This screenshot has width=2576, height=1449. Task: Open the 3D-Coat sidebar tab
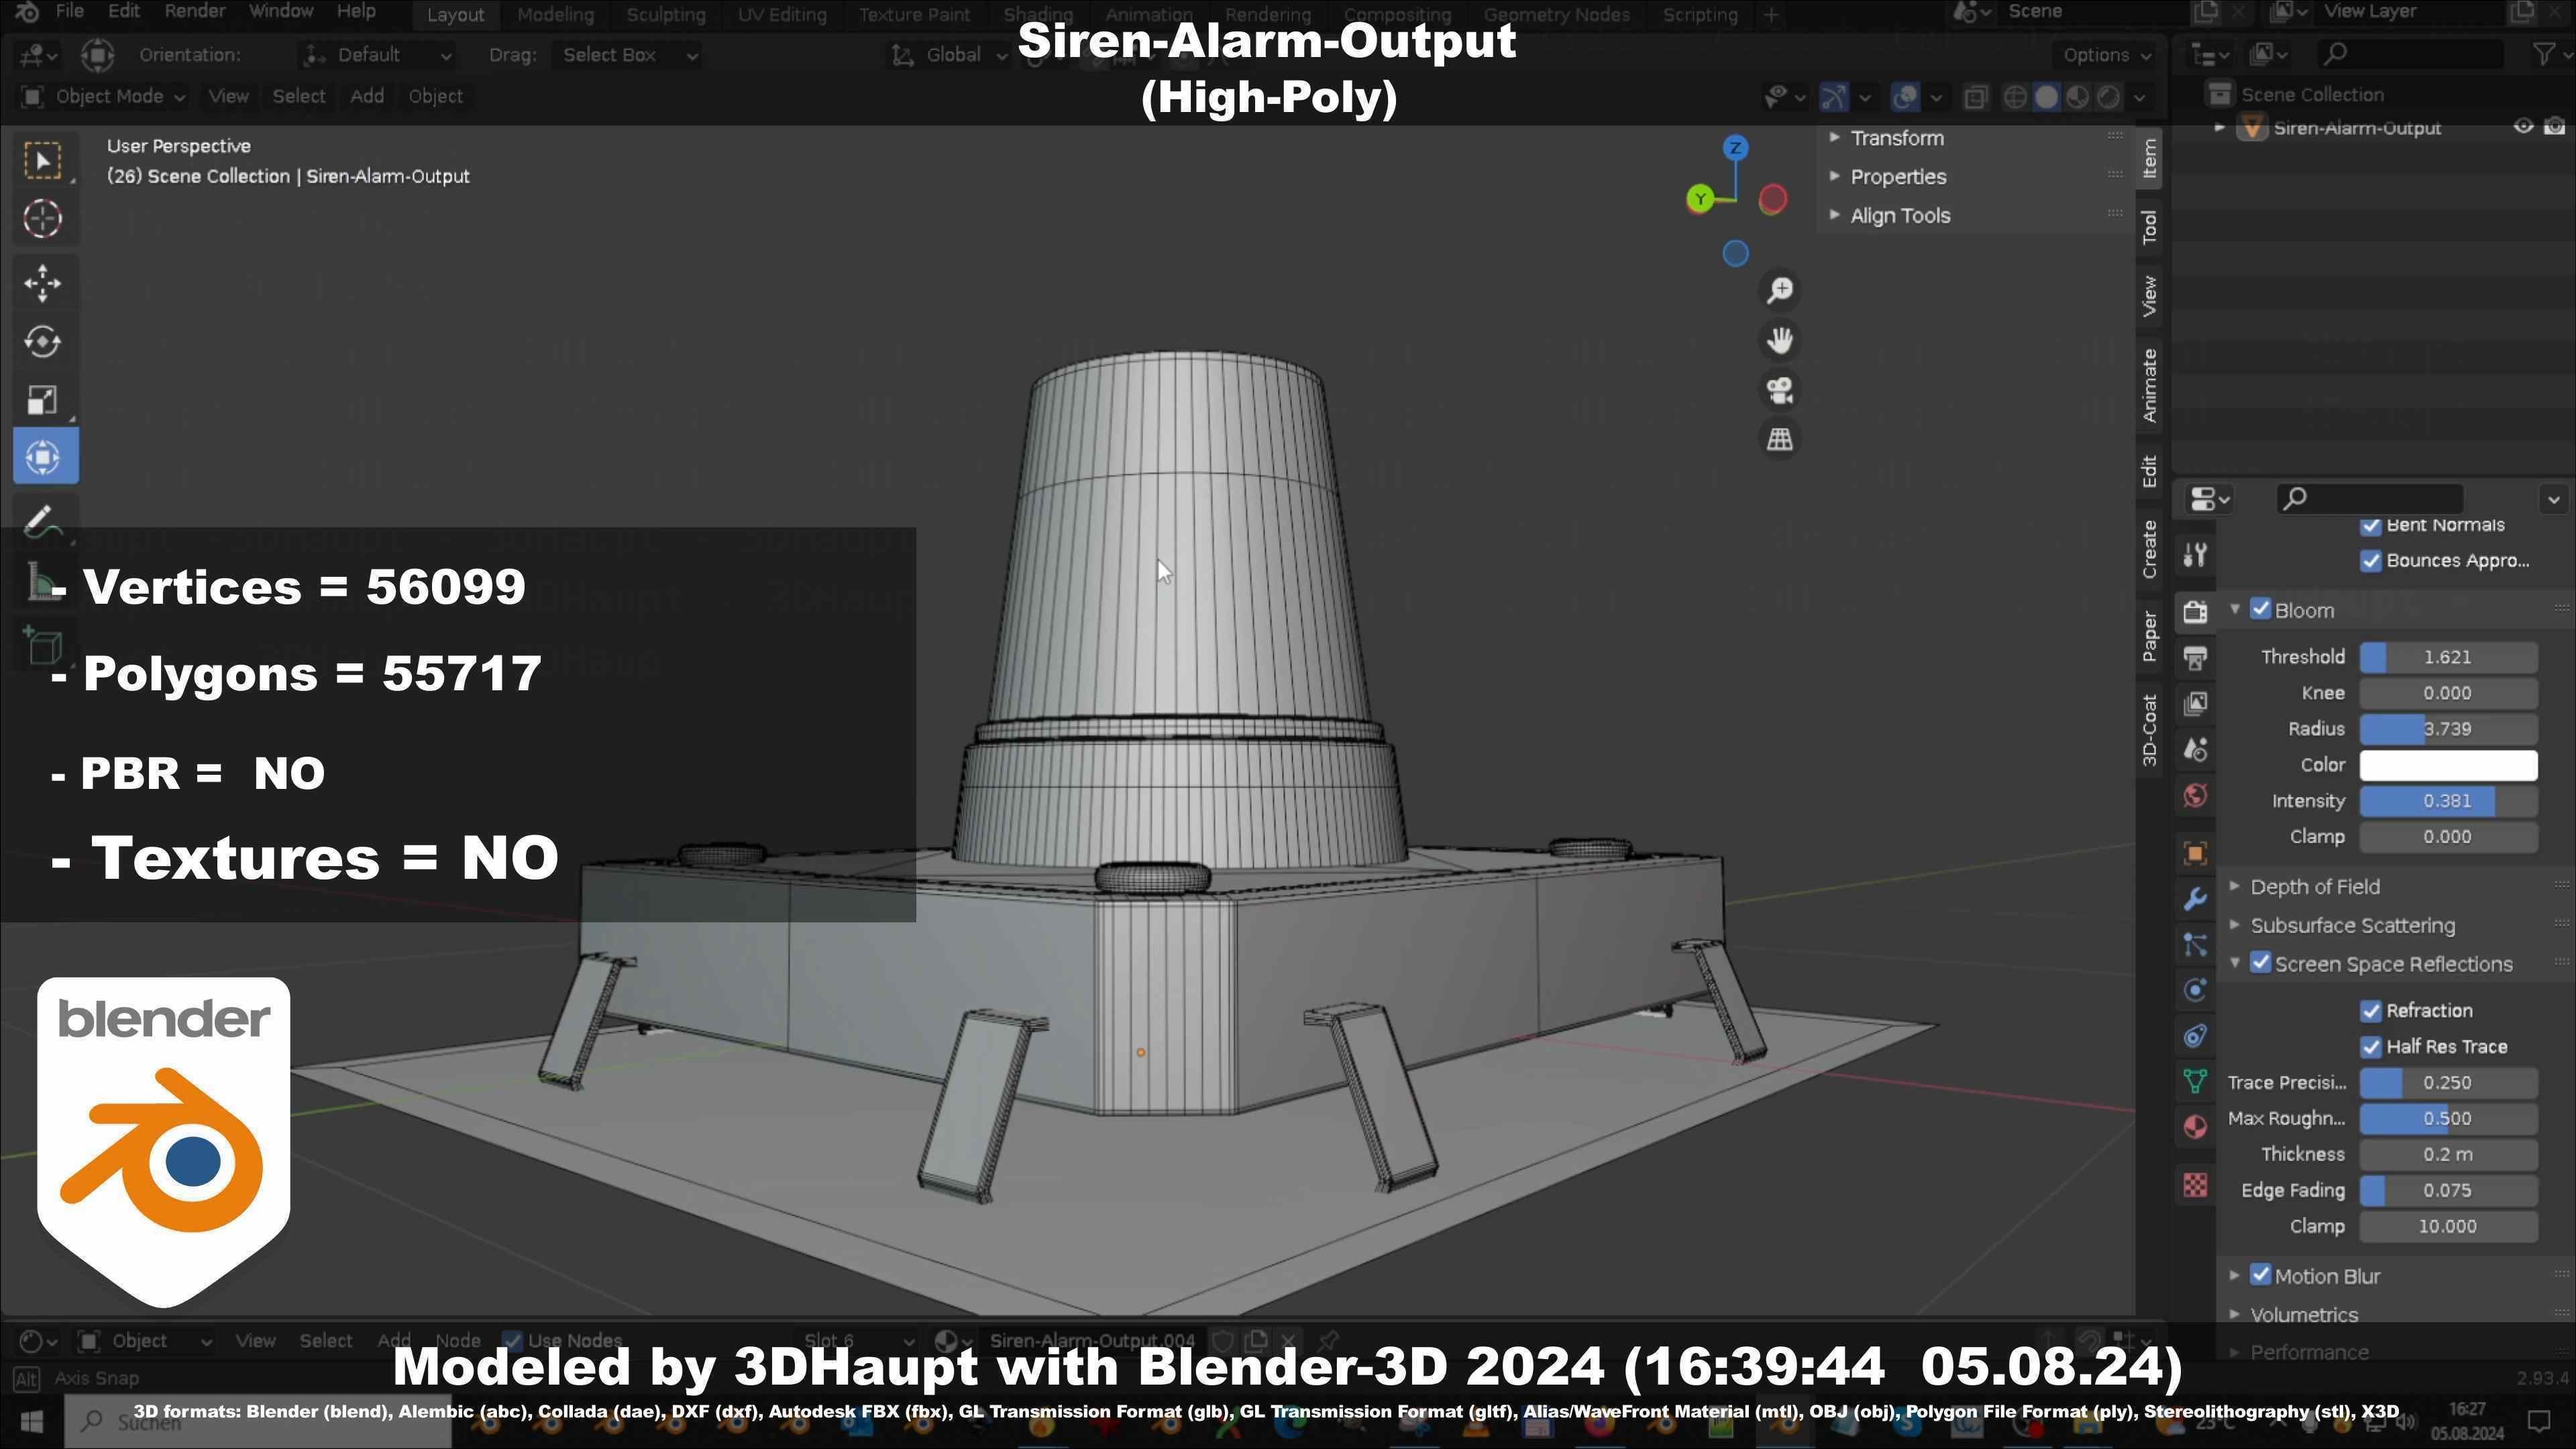pos(2150,730)
